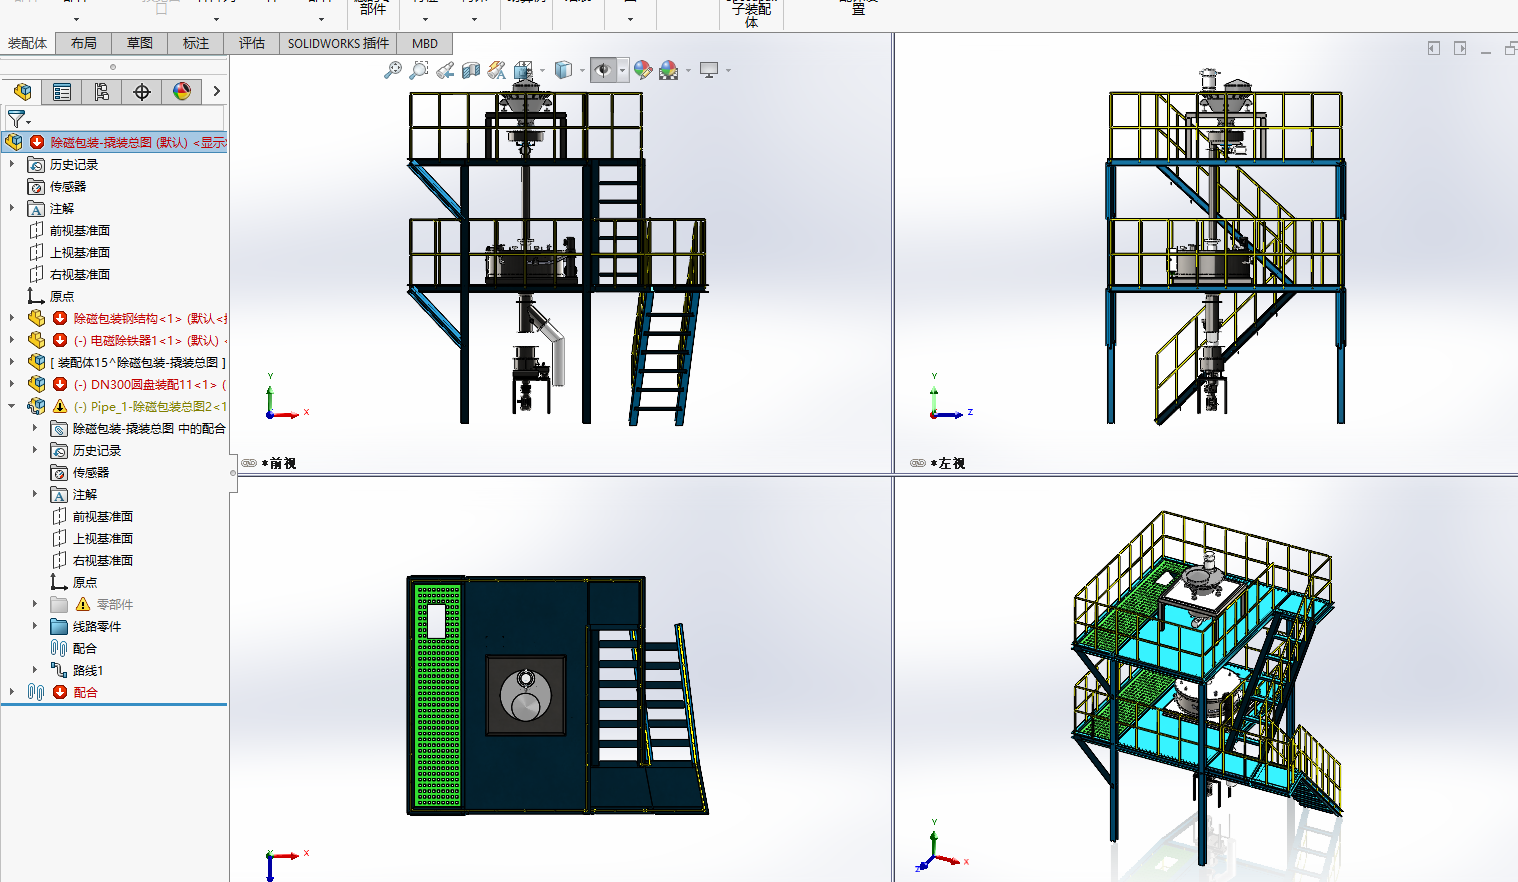Click the View Settings monitor icon

coord(709,70)
